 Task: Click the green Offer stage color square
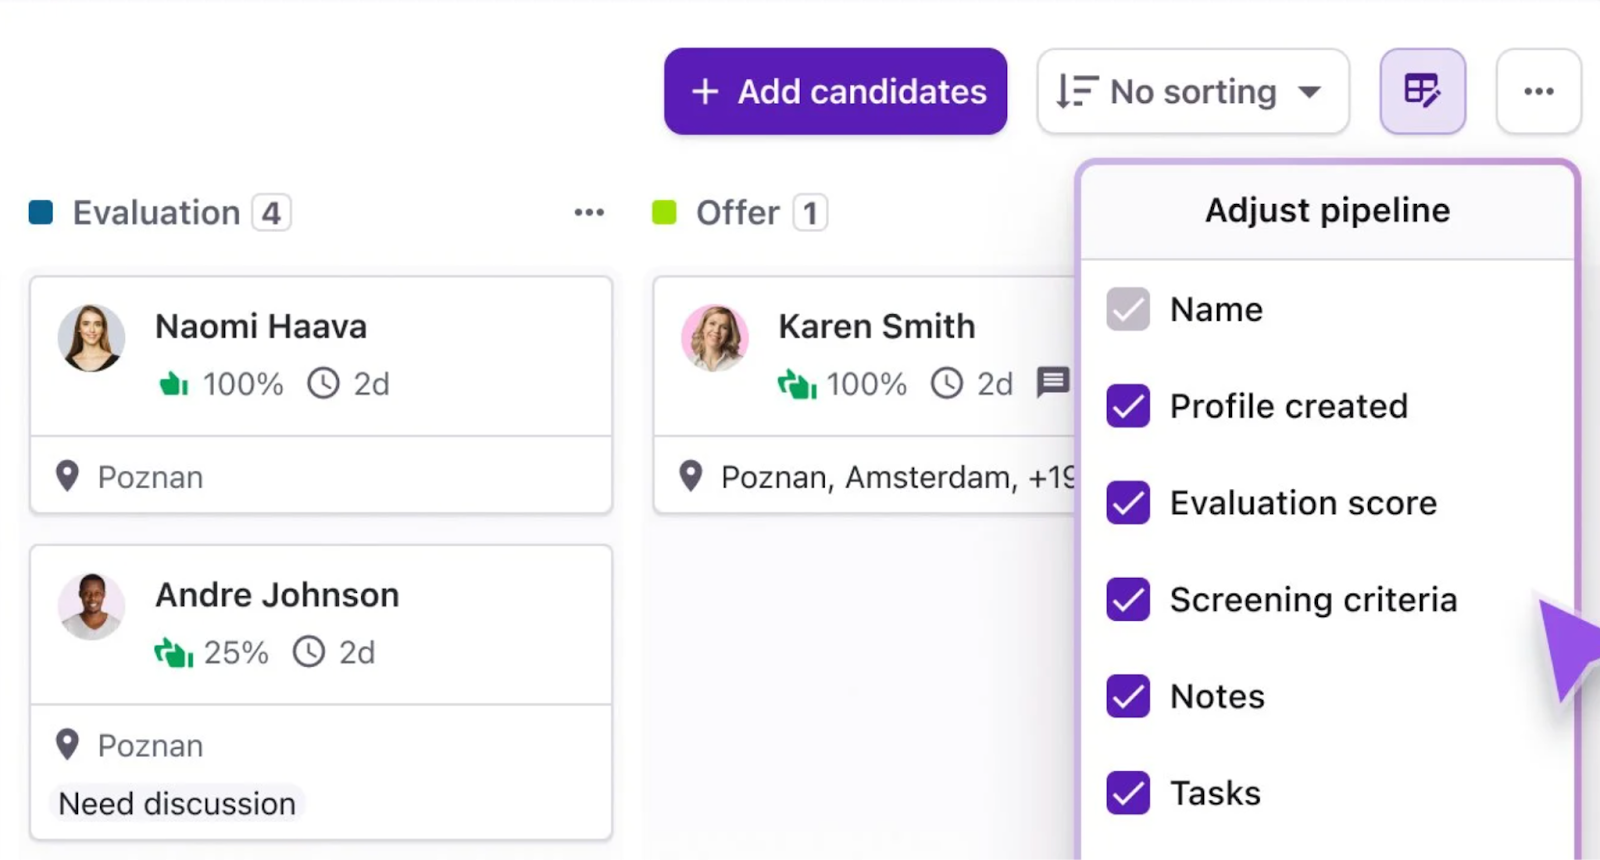[664, 212]
